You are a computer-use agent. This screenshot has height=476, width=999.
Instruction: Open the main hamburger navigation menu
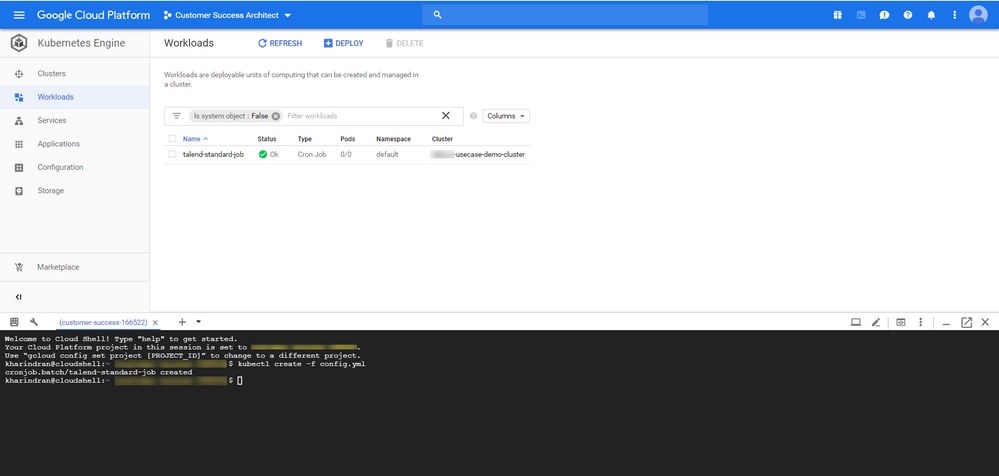(18, 15)
